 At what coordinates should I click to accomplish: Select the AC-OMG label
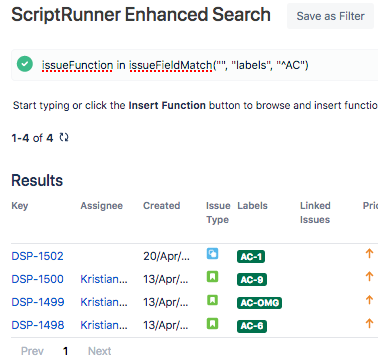coord(259,303)
